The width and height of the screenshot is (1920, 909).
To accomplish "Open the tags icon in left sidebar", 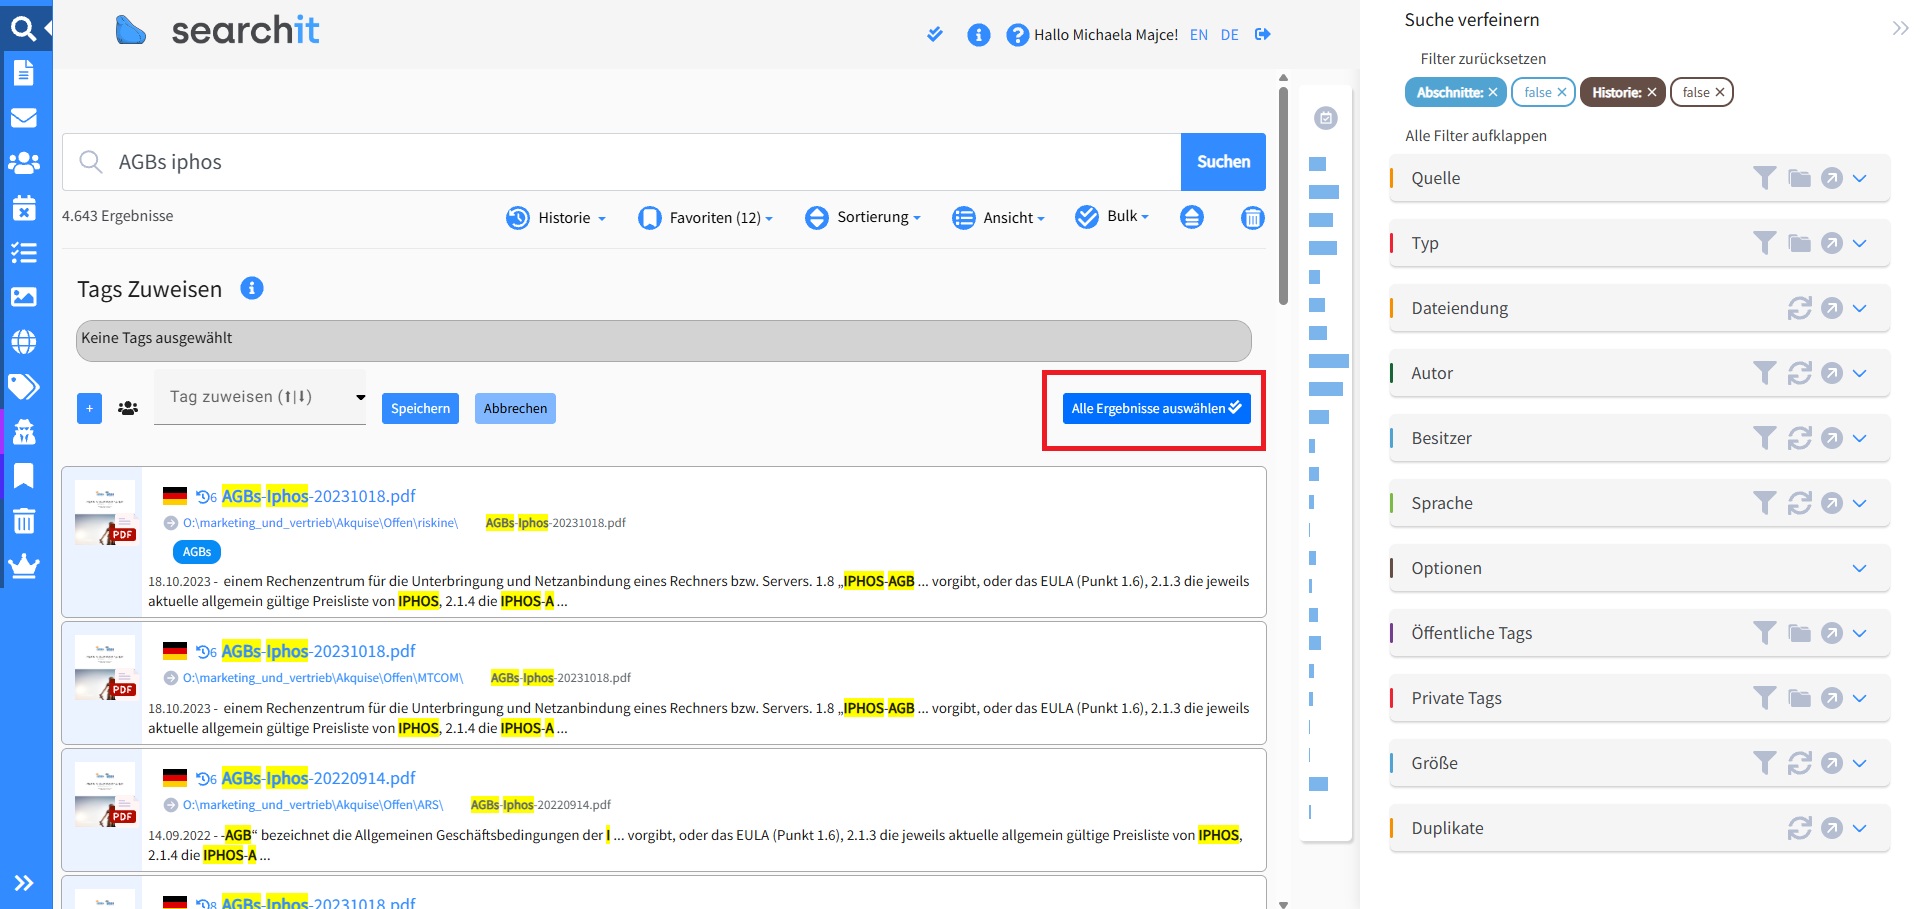I will coord(24,386).
